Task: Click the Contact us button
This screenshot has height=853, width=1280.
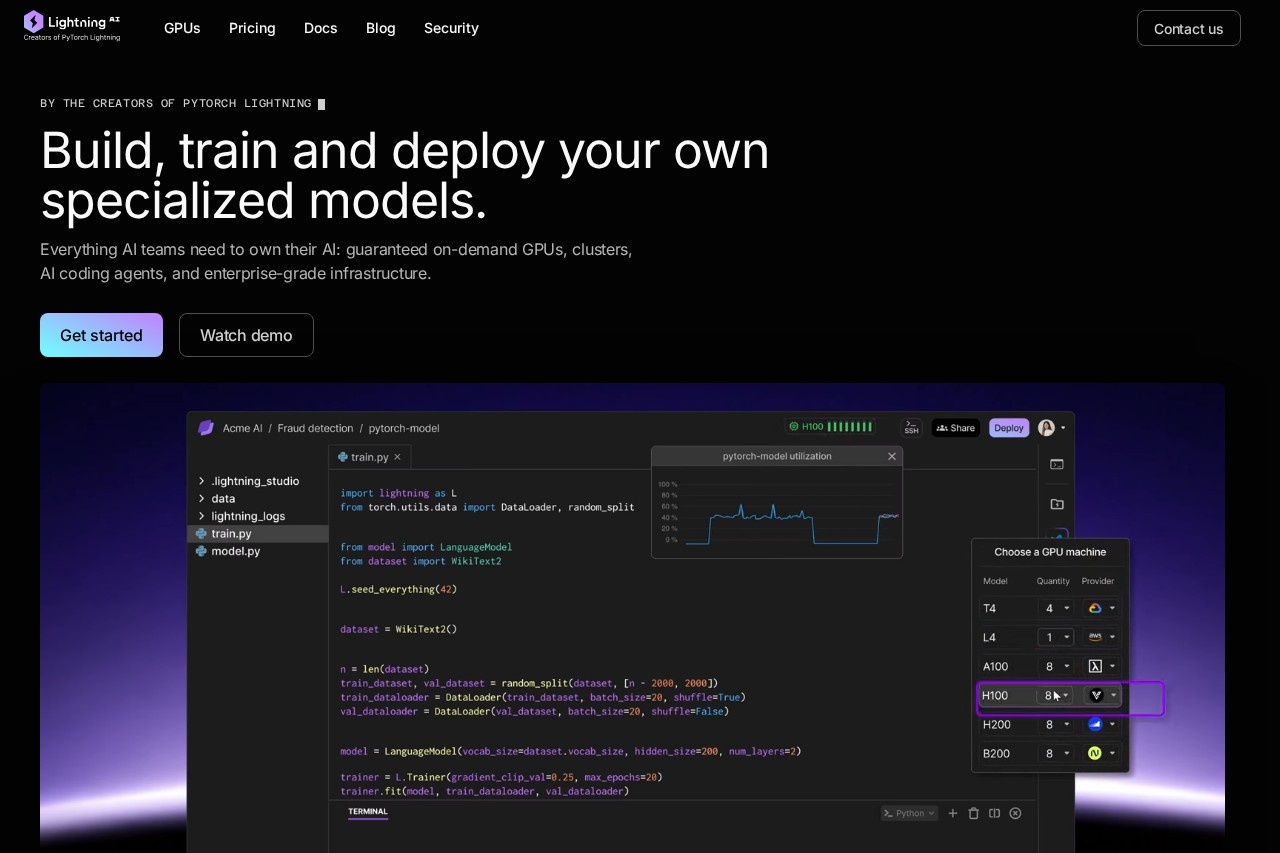Action: point(1188,28)
